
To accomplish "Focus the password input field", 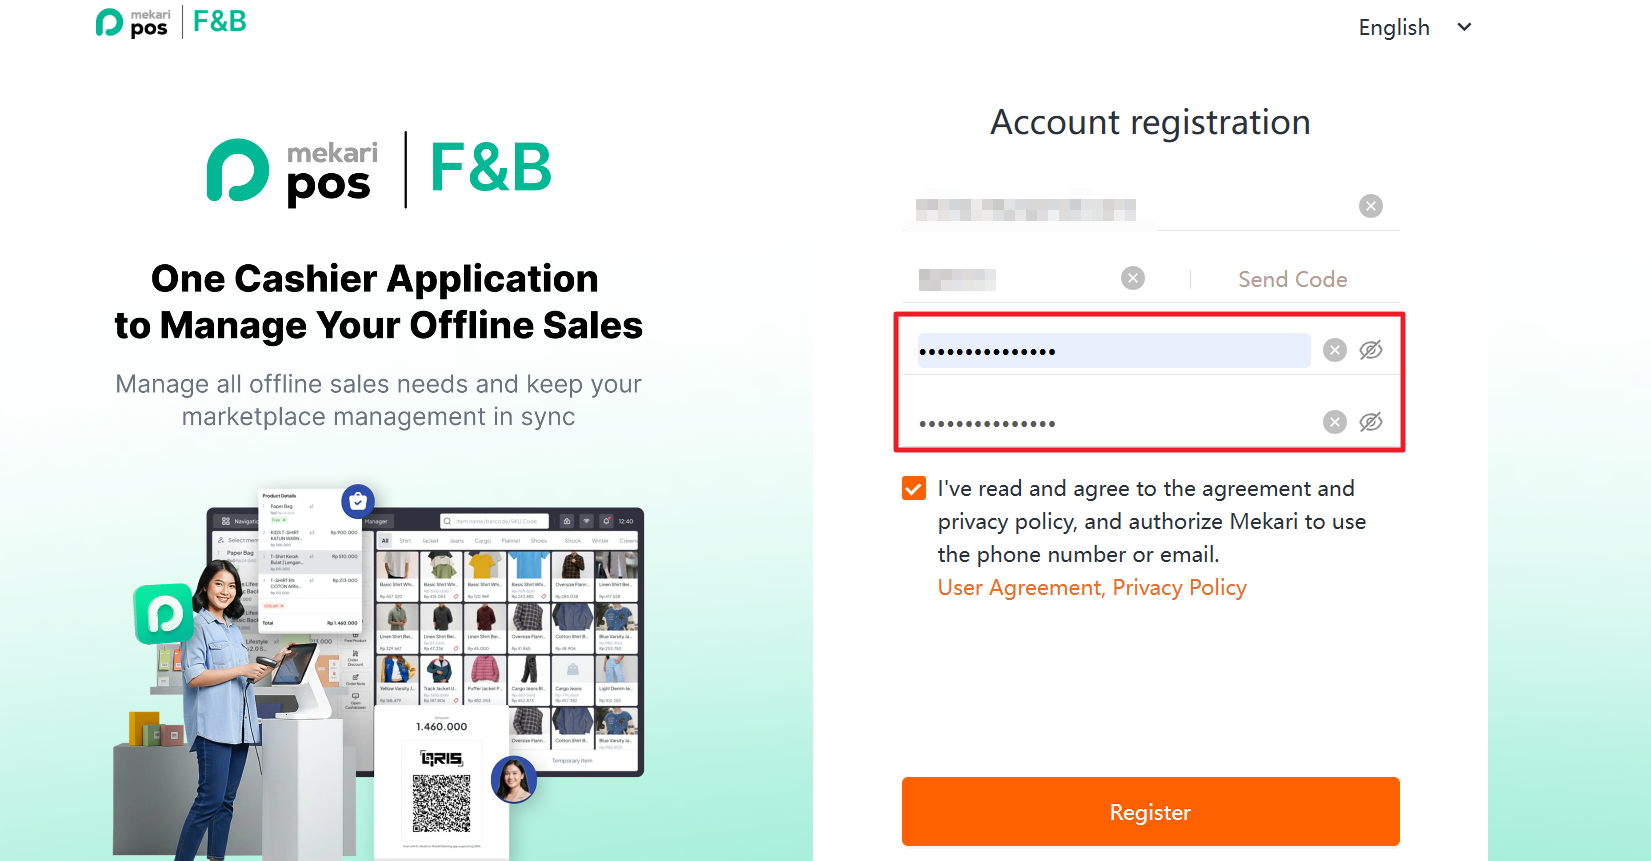I will 1113,351.
